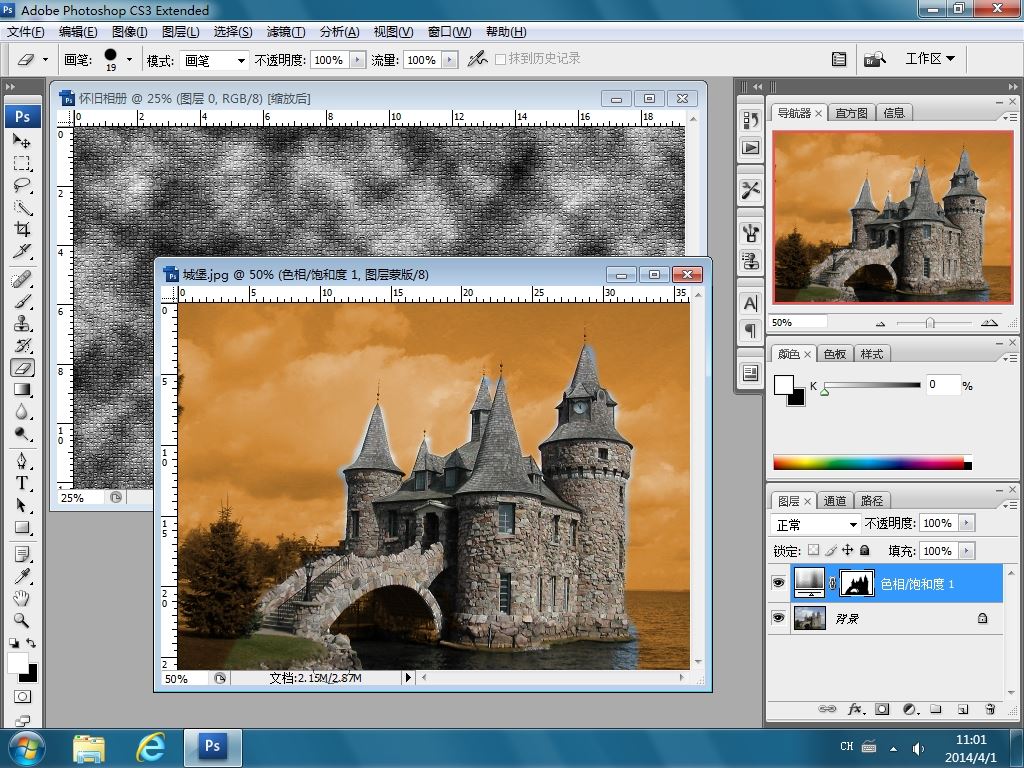Click the Navigator zoom percentage field
This screenshot has width=1024, height=768.
click(798, 323)
